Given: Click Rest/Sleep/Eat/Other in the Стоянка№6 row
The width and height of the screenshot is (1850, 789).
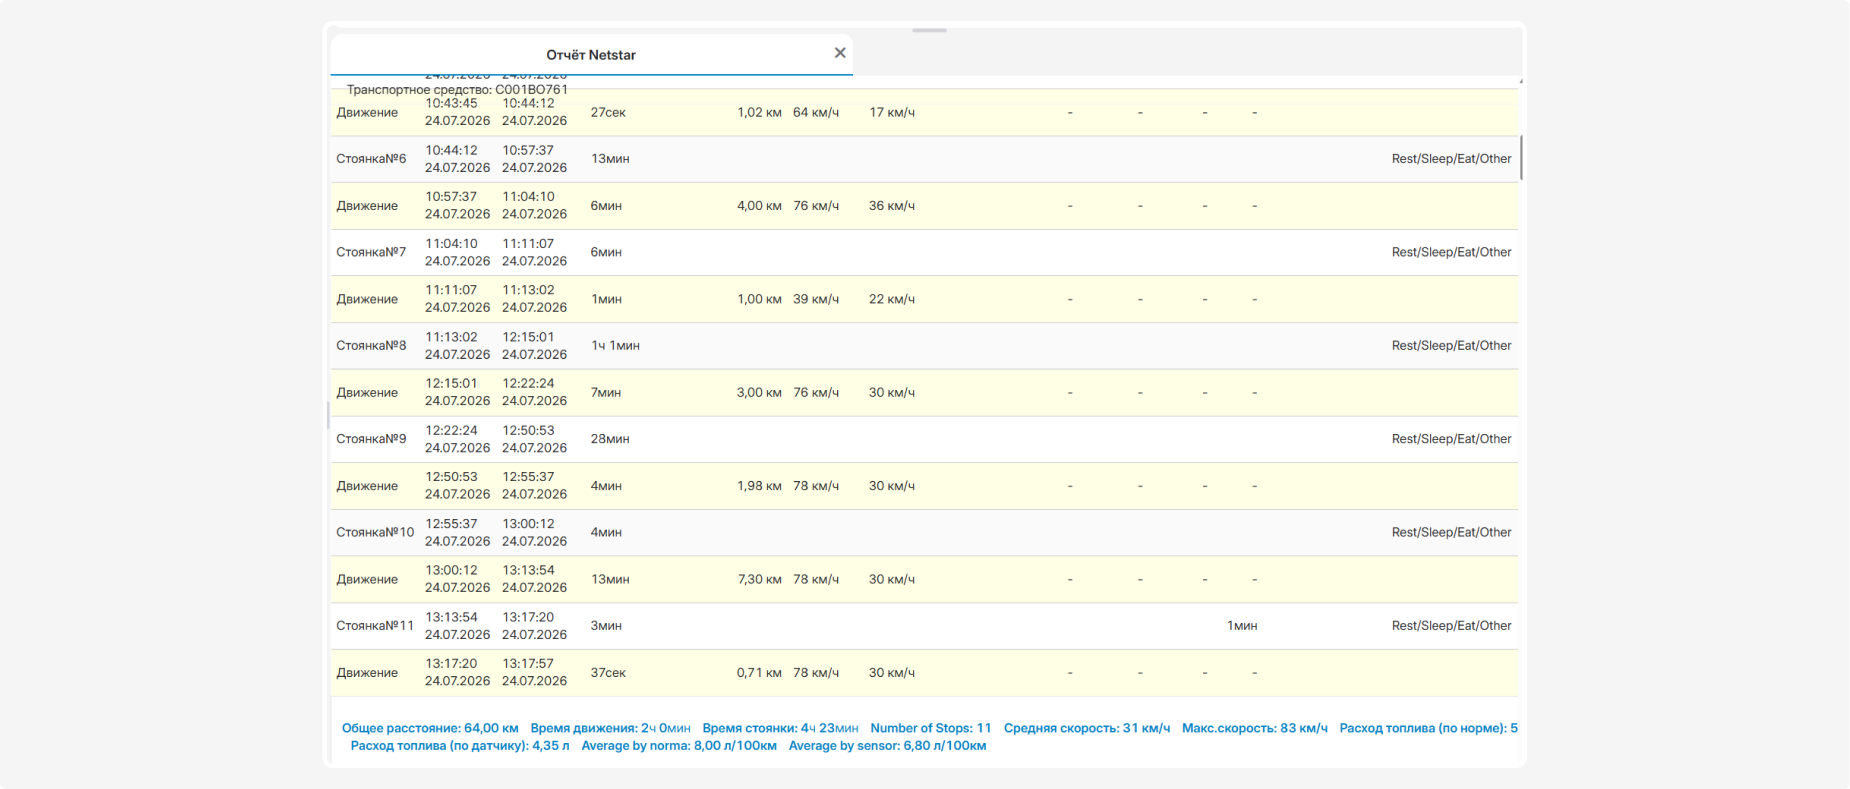Looking at the screenshot, I should (x=1451, y=159).
